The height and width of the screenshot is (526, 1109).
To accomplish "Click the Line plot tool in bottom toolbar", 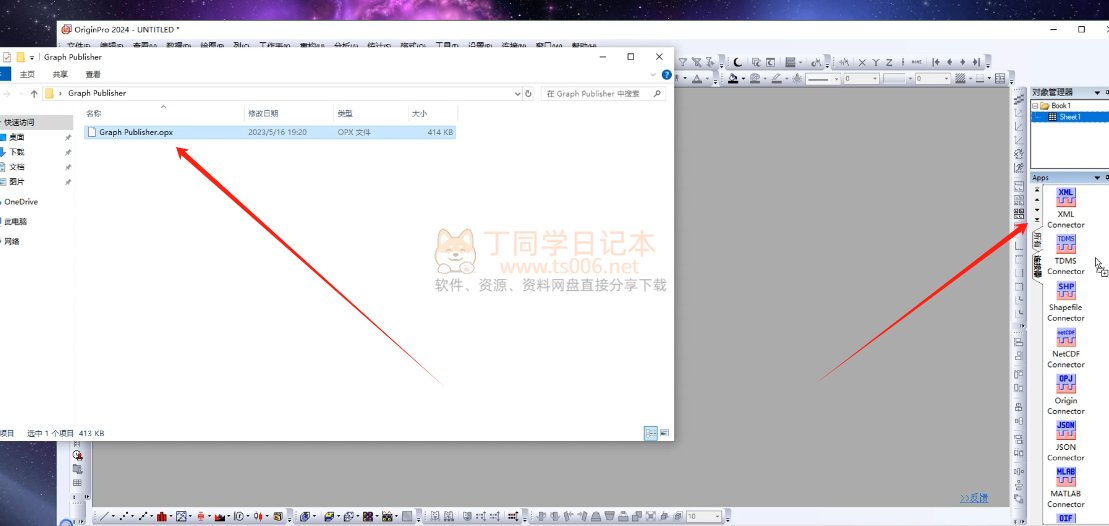I will click(105, 517).
